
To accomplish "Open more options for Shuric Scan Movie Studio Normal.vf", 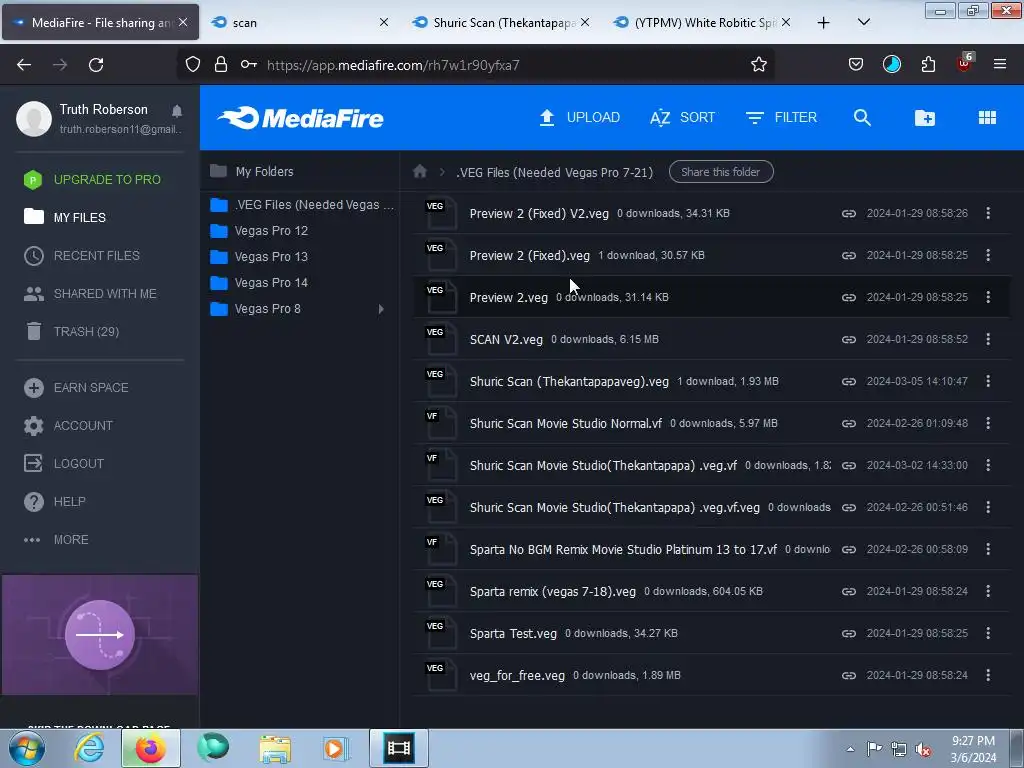I will [988, 423].
